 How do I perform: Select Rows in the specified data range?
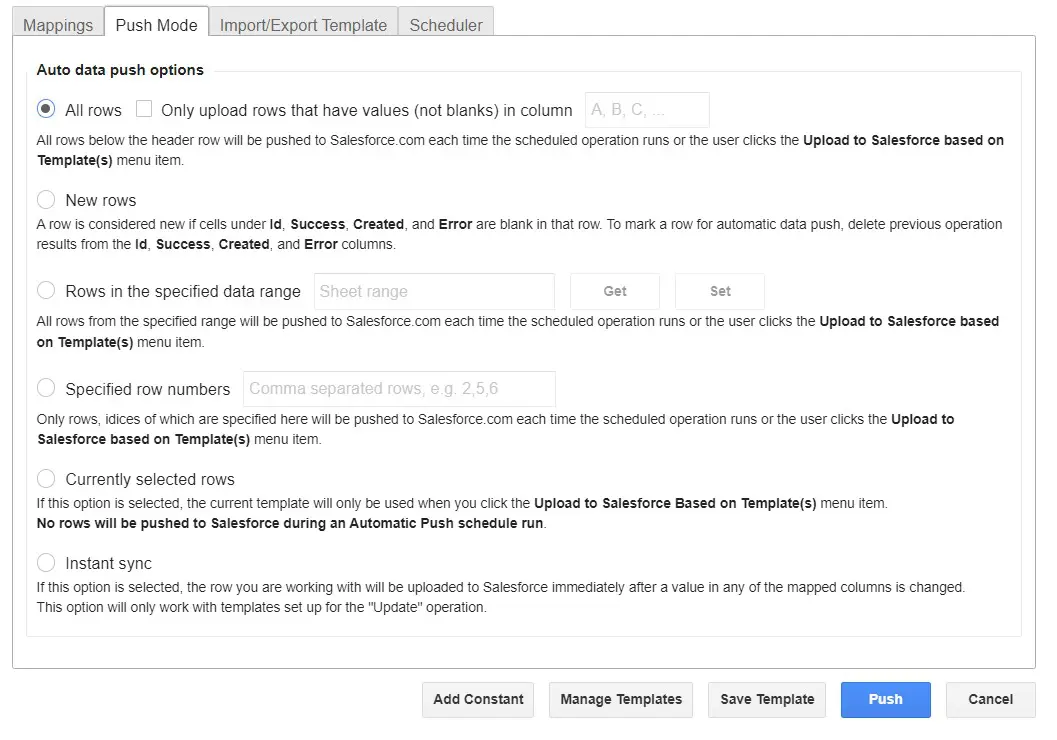[46, 291]
